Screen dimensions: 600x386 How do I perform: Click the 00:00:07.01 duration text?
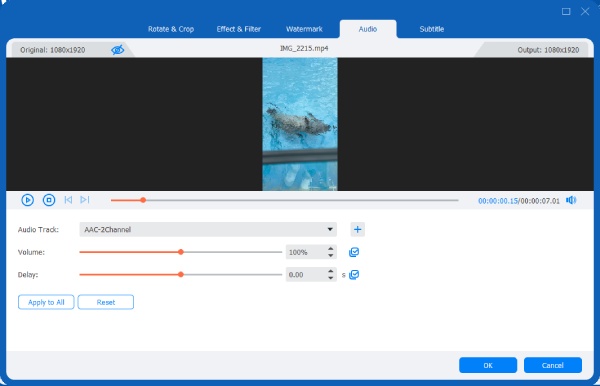540,201
